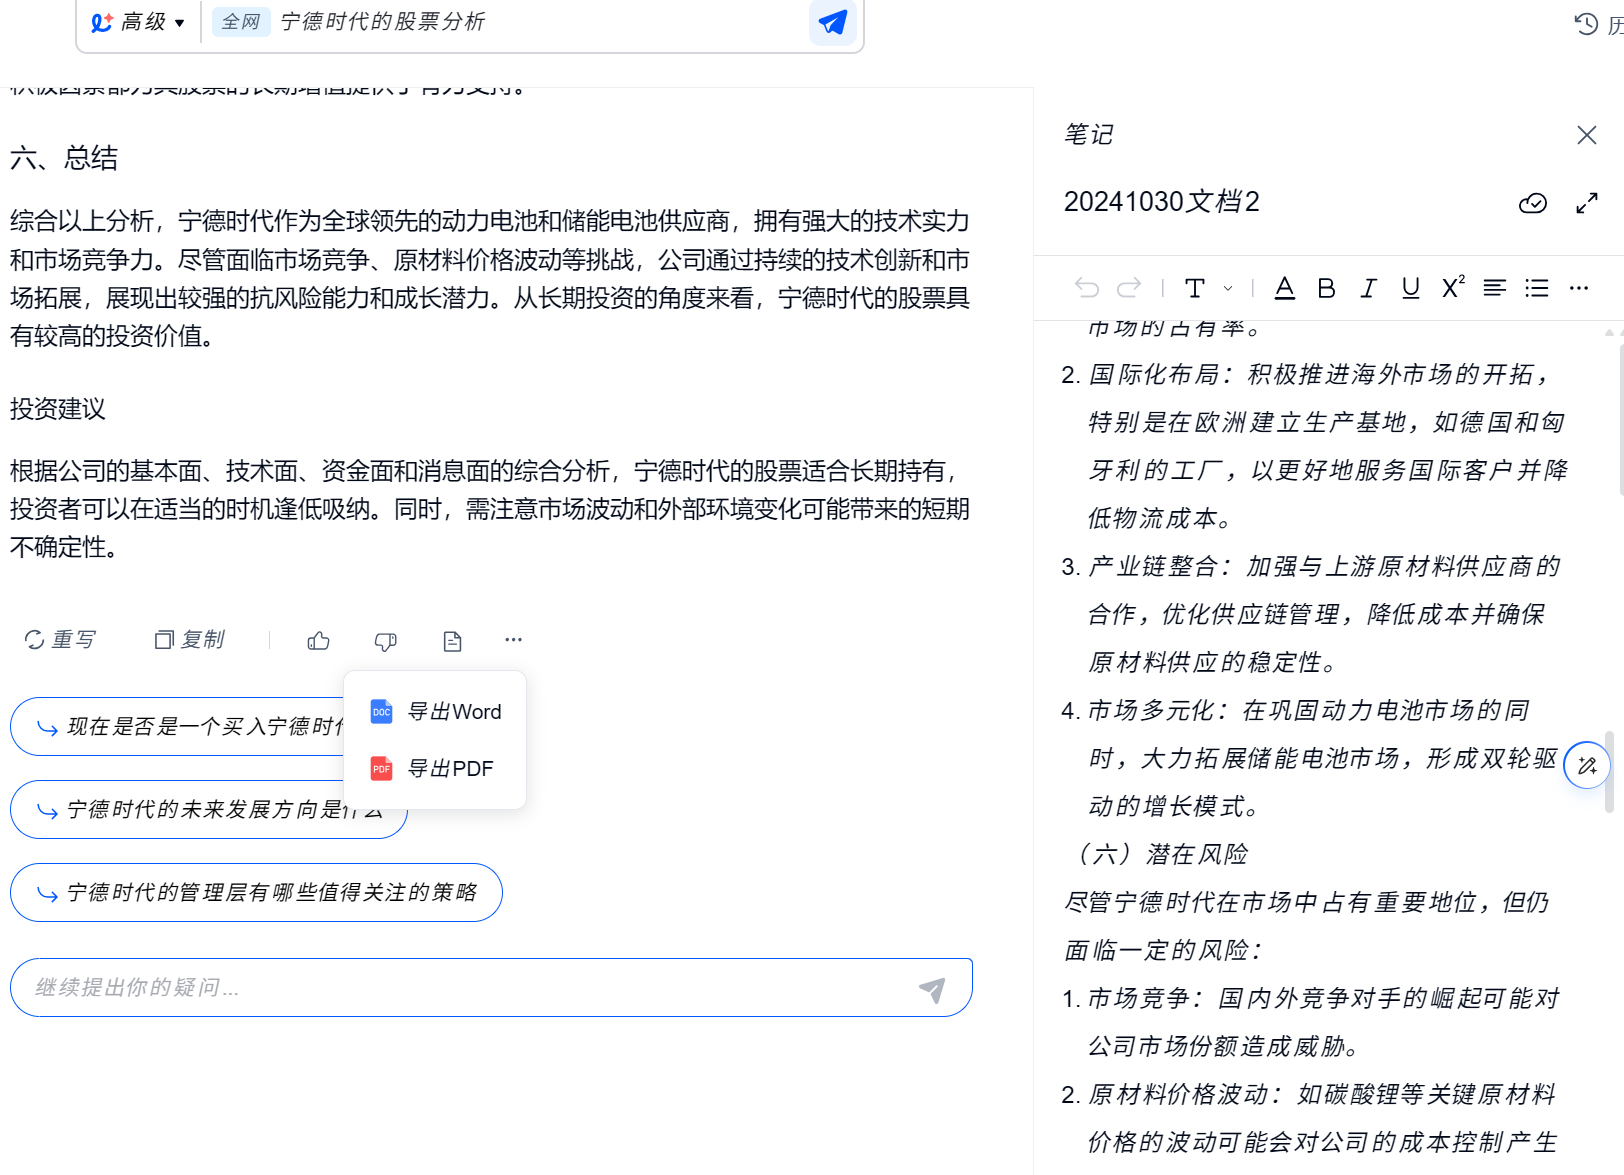Click the thumbs up icon
The width and height of the screenshot is (1624, 1175).
click(319, 641)
